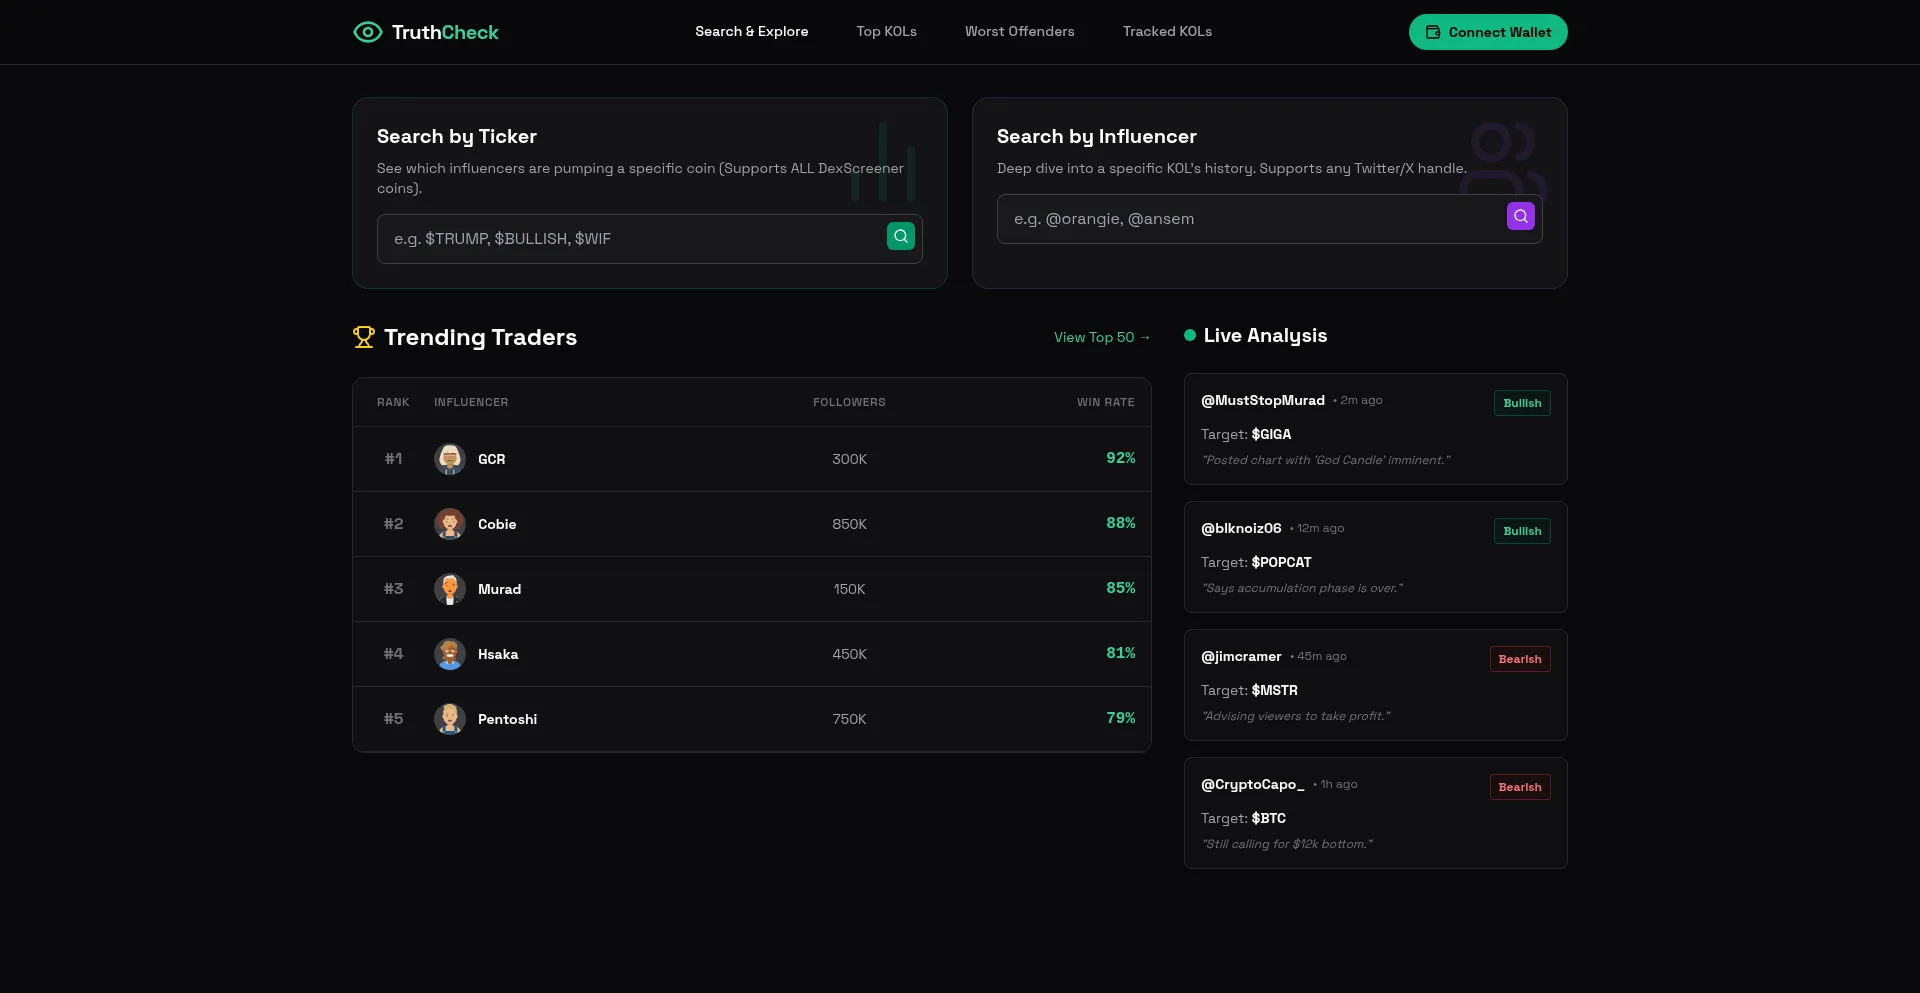Open the @CryptoCapo_ handle in Live Analysis
The image size is (1920, 993).
coord(1252,785)
